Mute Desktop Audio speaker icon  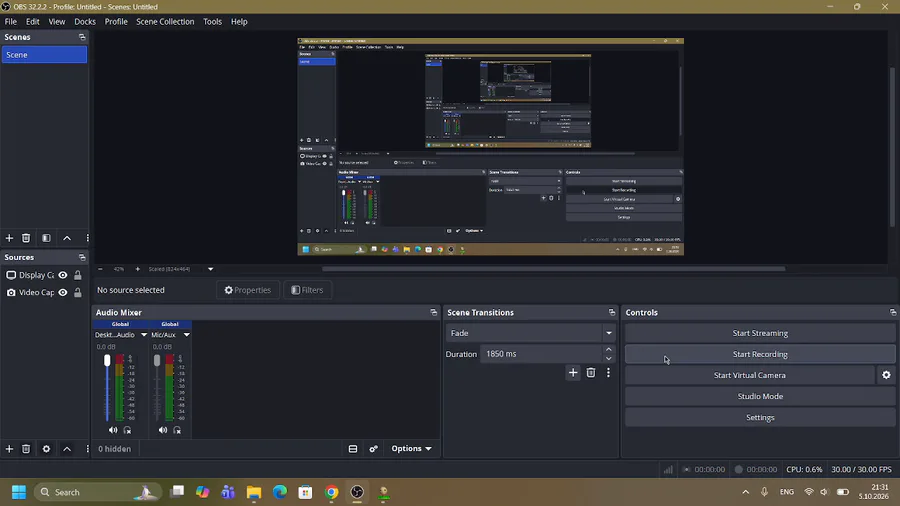(x=112, y=430)
